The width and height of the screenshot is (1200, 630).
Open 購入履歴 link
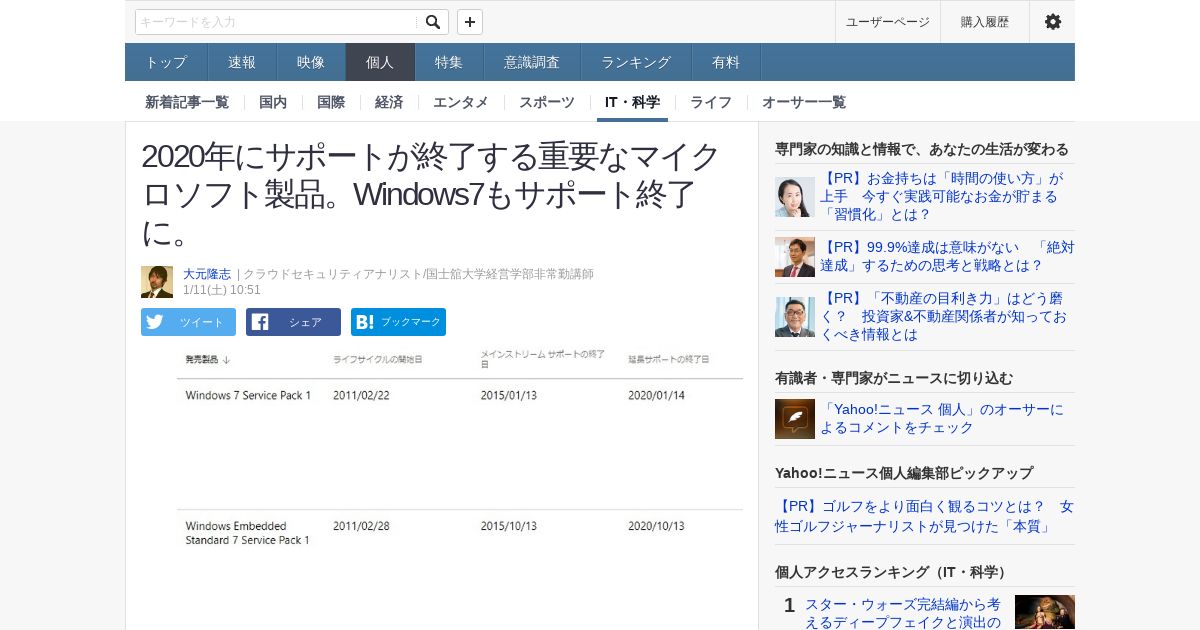click(985, 22)
